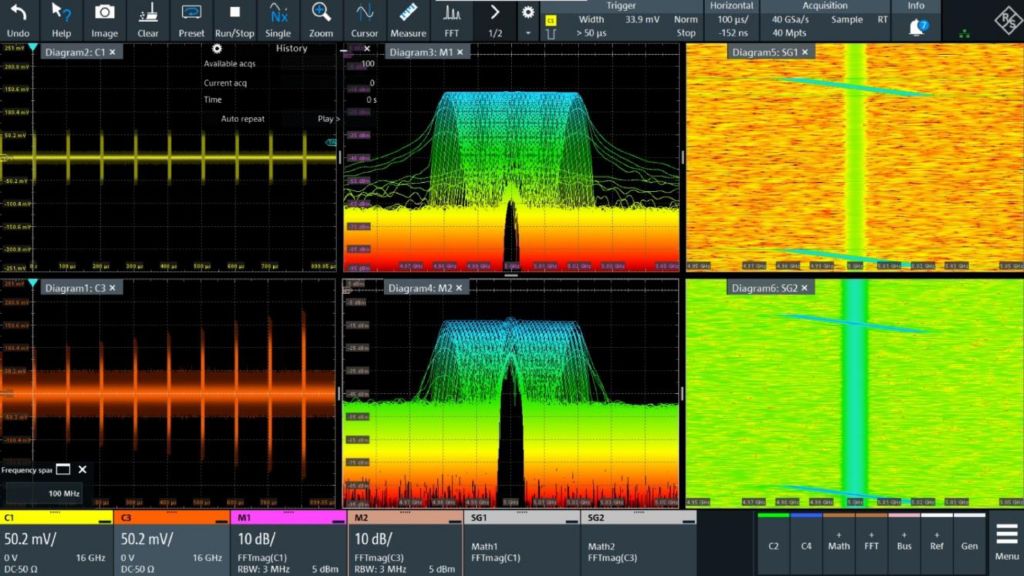Screen dimensions: 1024x576
Task: Toggle the Auto repeat option in History
Action: point(245,118)
